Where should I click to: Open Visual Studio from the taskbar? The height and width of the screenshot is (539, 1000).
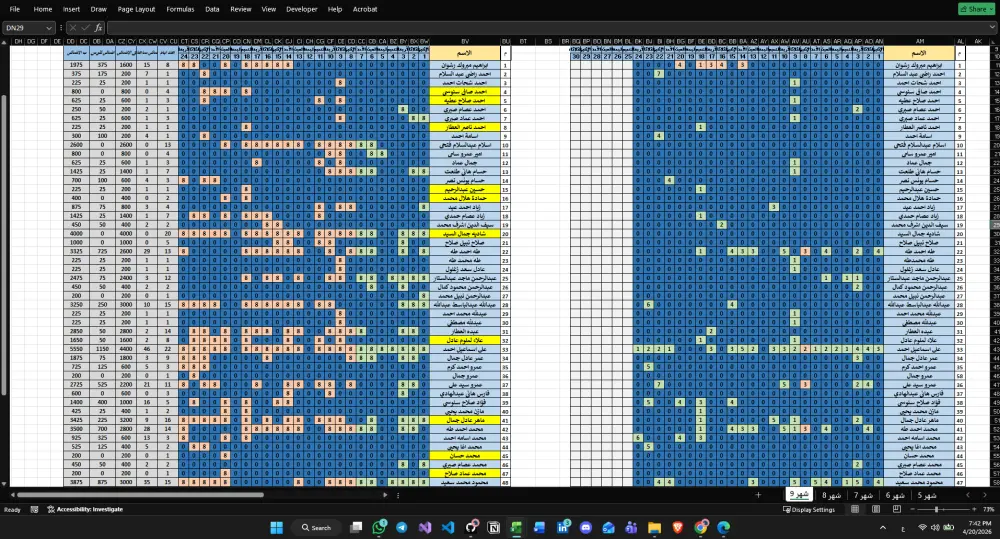[x=425, y=528]
